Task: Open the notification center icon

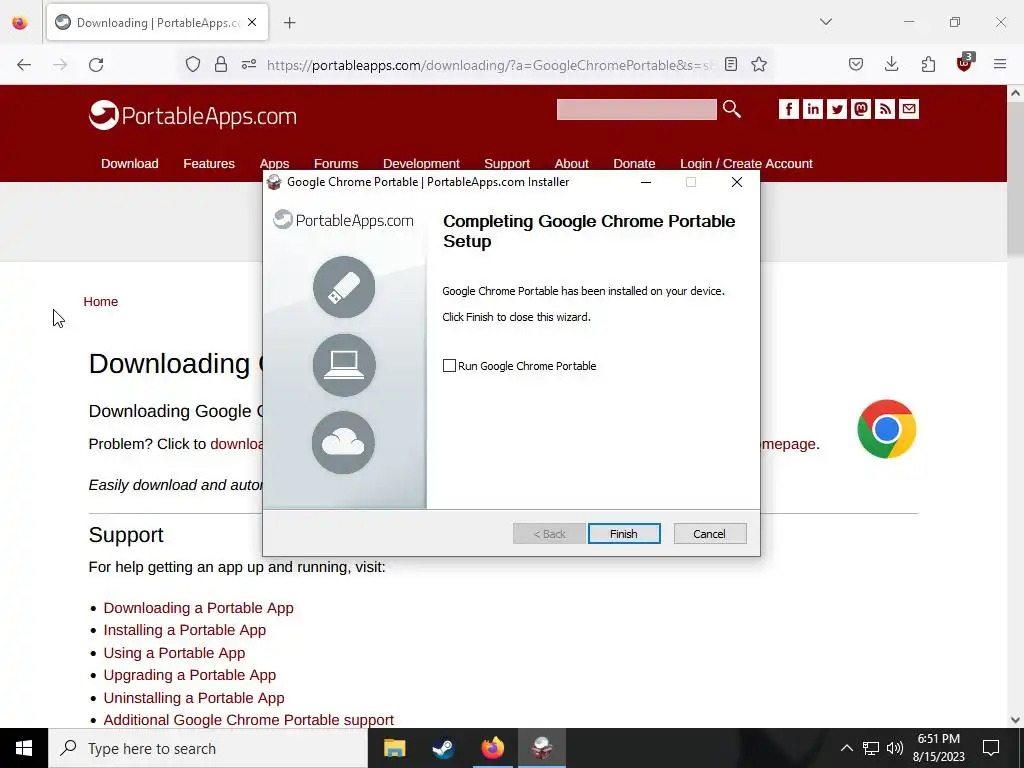Action: [x=991, y=748]
